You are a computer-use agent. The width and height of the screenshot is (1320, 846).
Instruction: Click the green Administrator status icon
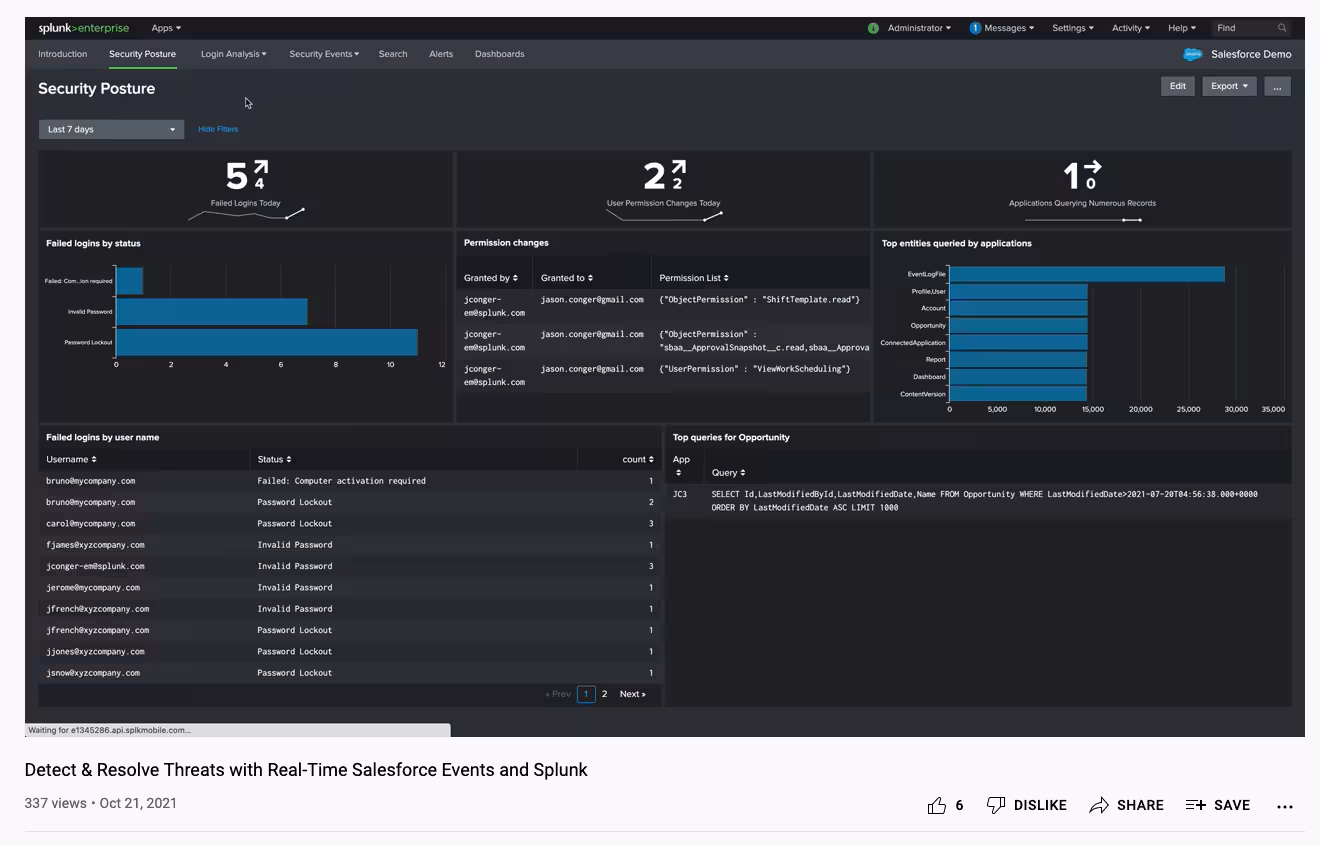[x=873, y=28]
